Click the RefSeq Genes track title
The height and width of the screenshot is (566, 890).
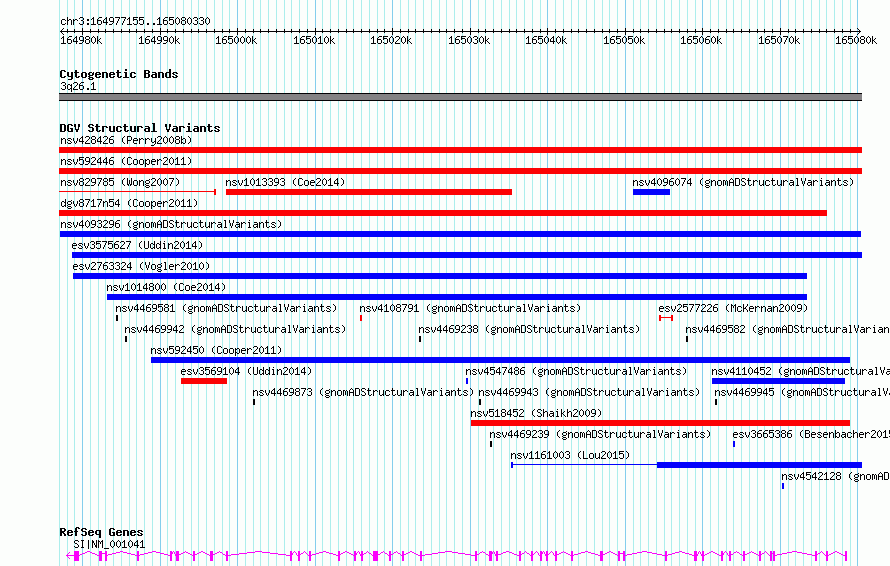tap(101, 532)
